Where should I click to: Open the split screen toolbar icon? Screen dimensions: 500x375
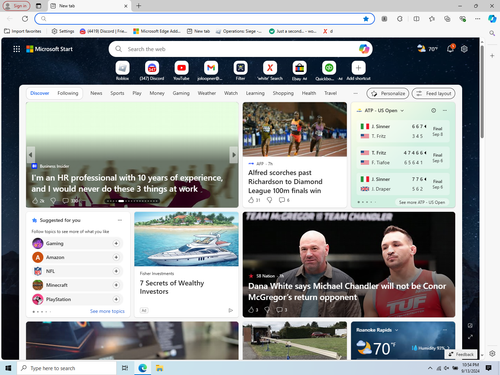(416, 19)
